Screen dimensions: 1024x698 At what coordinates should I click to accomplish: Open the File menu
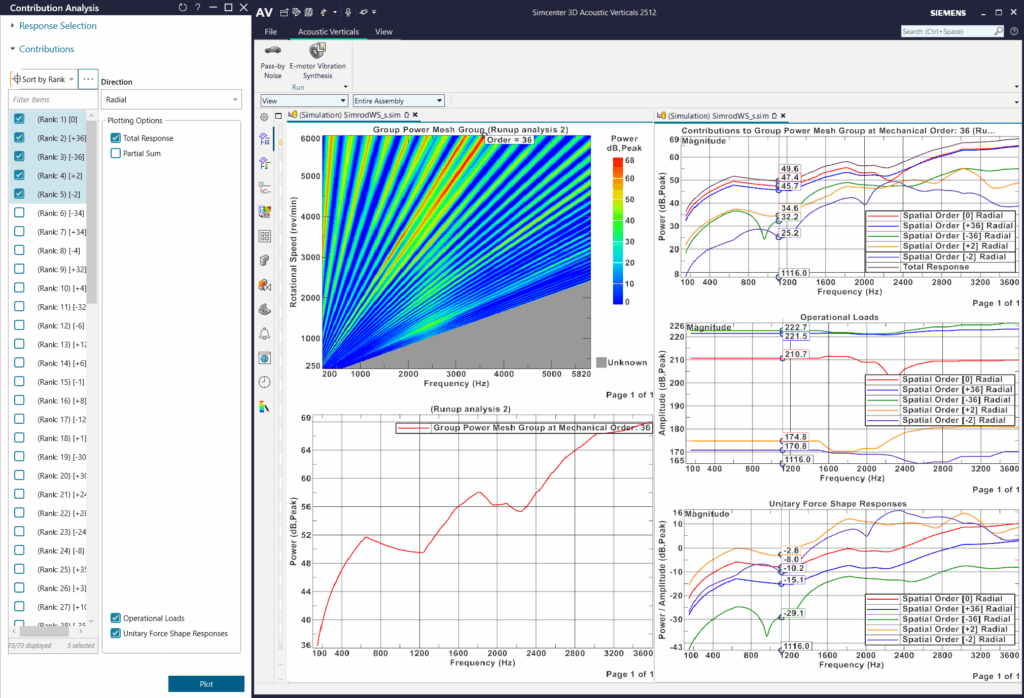click(x=270, y=32)
